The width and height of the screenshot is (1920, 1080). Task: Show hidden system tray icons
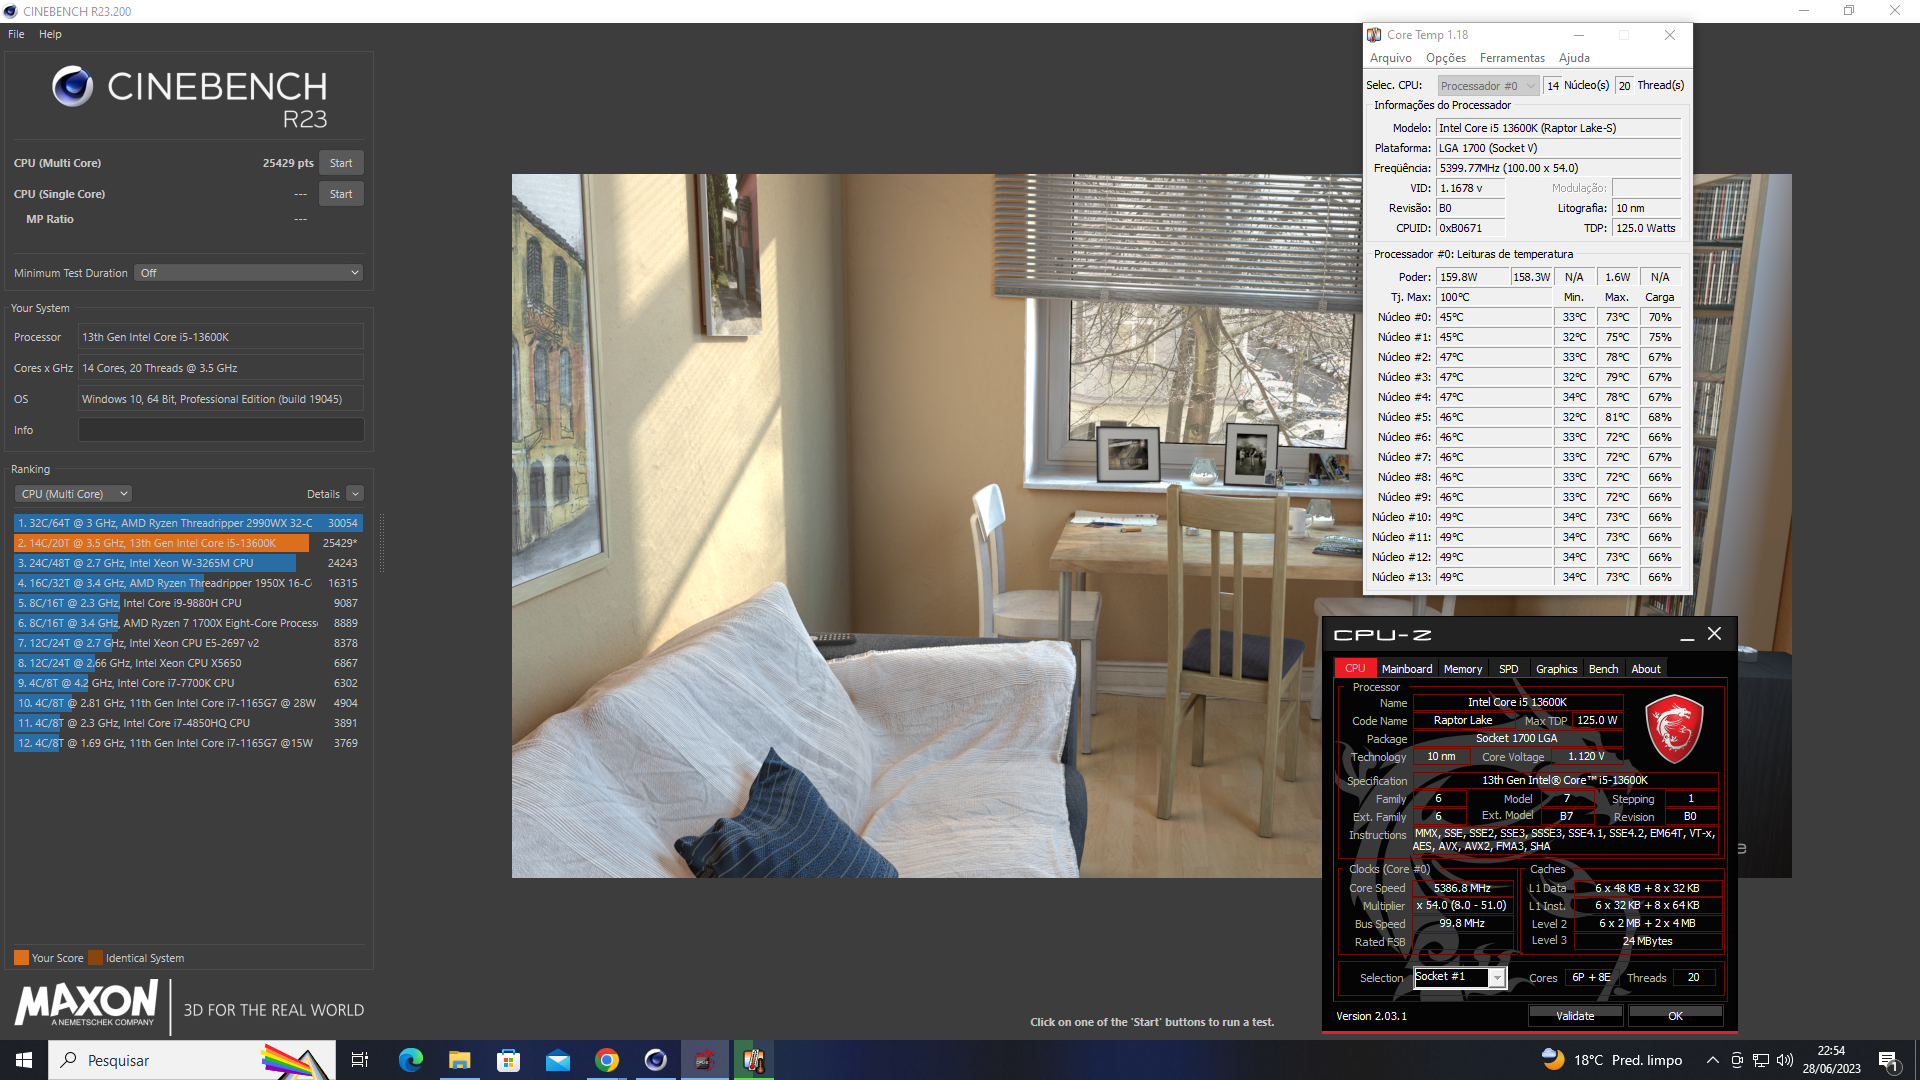[x=1712, y=1060]
